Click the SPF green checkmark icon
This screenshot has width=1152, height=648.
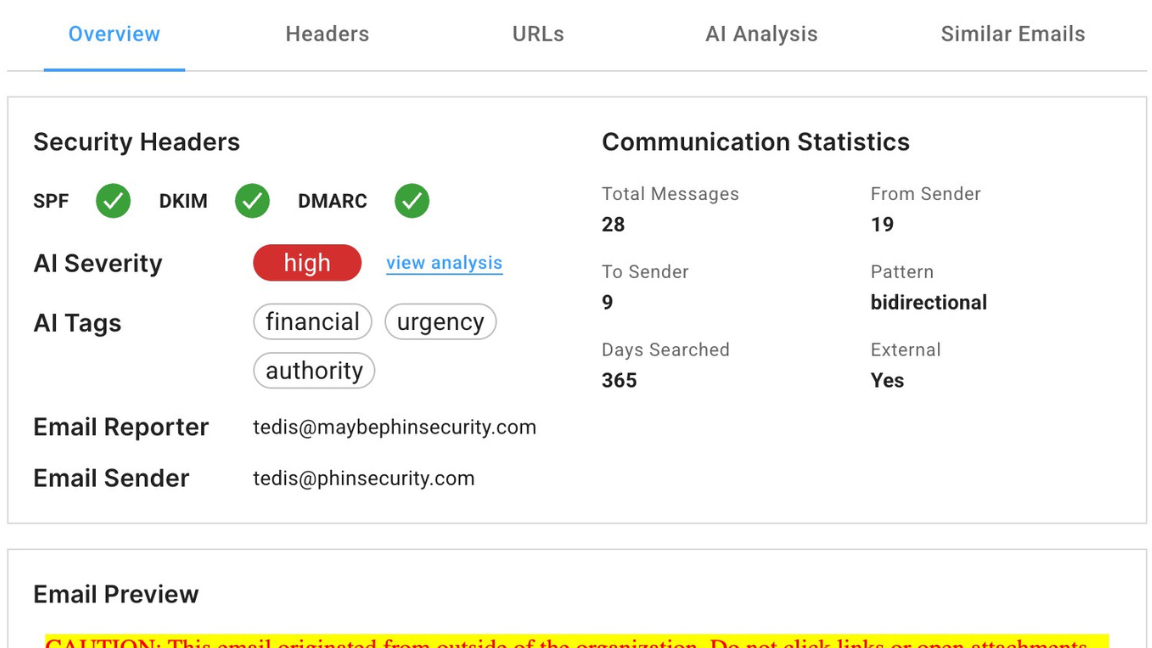click(x=113, y=201)
